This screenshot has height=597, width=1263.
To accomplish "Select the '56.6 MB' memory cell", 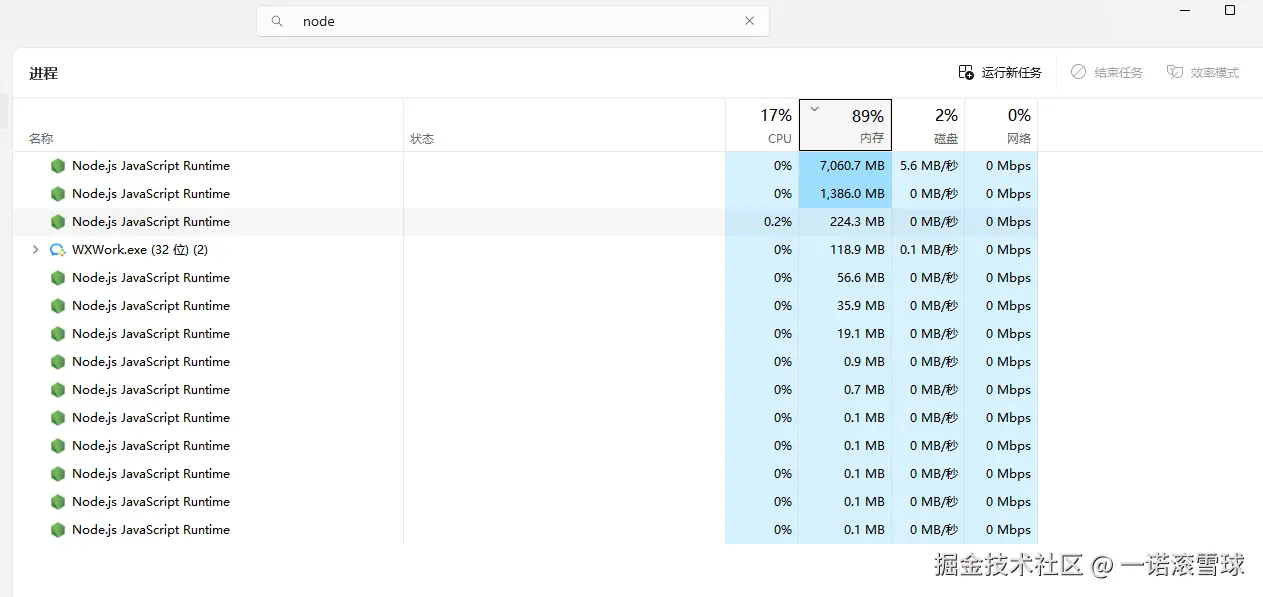I will 845,278.
